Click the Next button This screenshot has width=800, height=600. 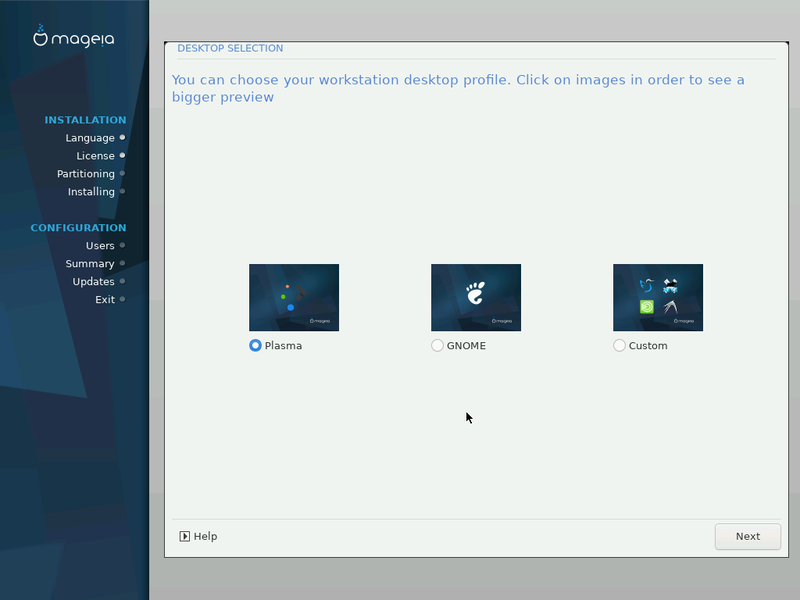(747, 536)
